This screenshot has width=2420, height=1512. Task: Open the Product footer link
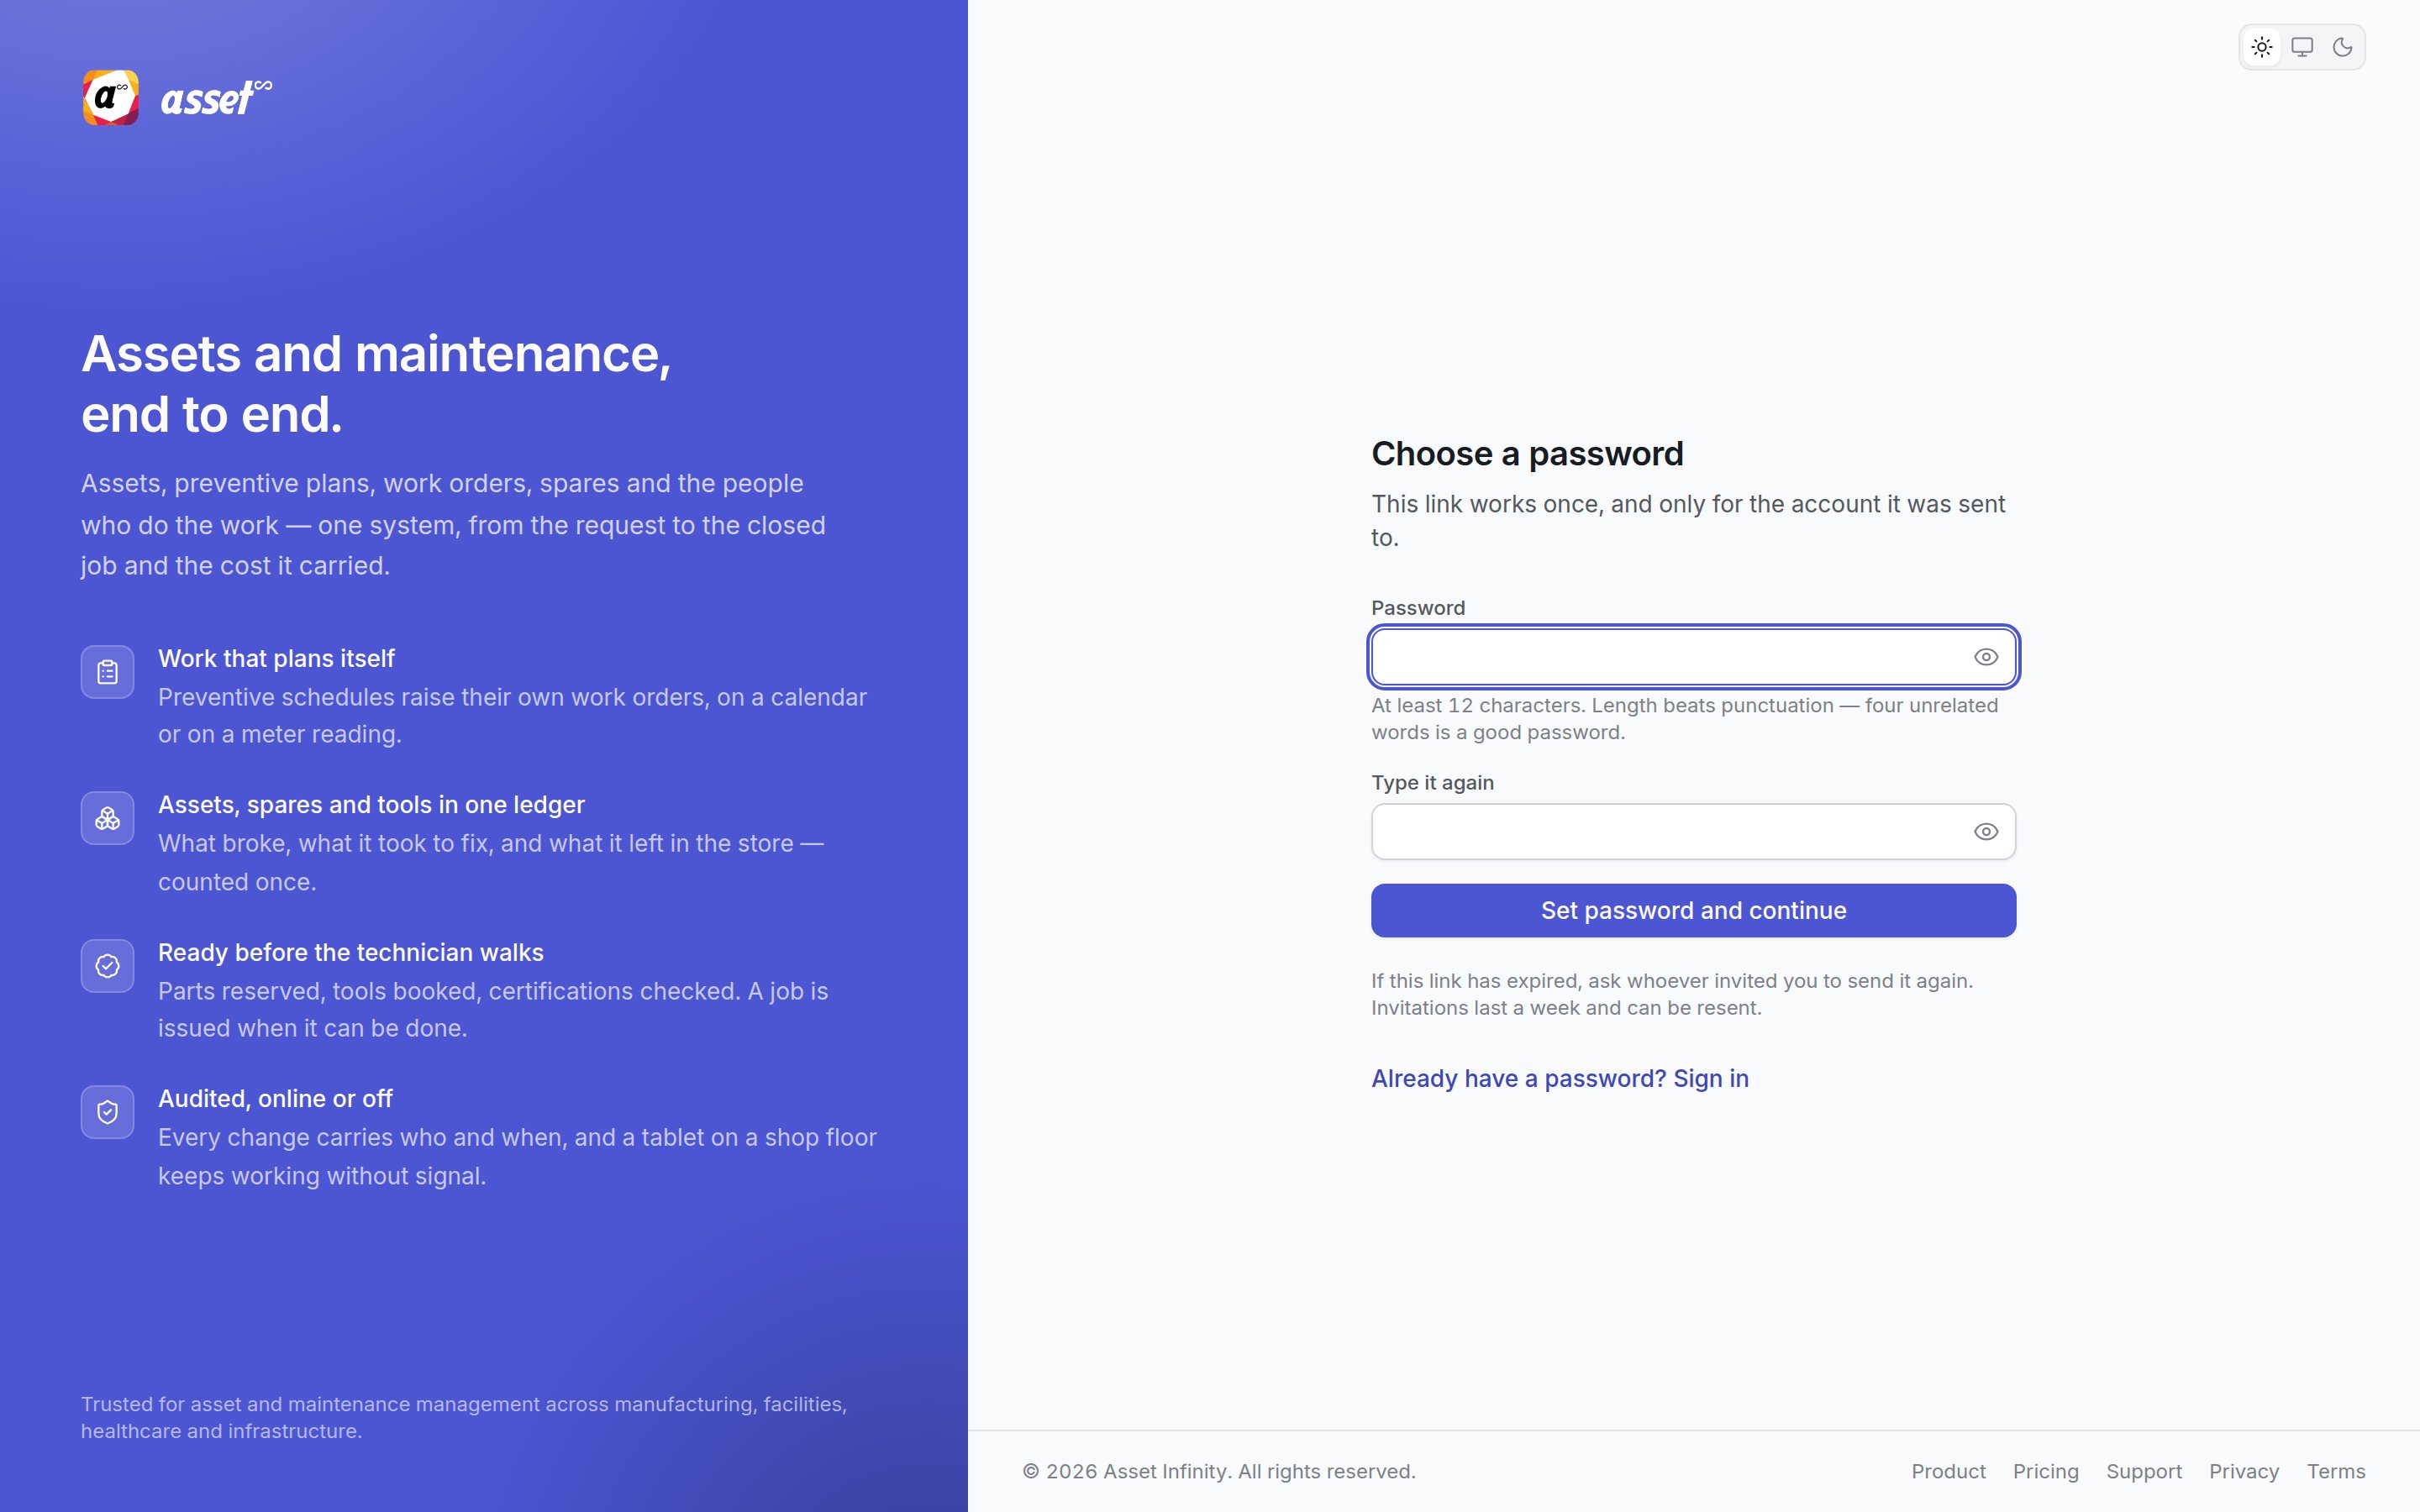(x=1948, y=1472)
